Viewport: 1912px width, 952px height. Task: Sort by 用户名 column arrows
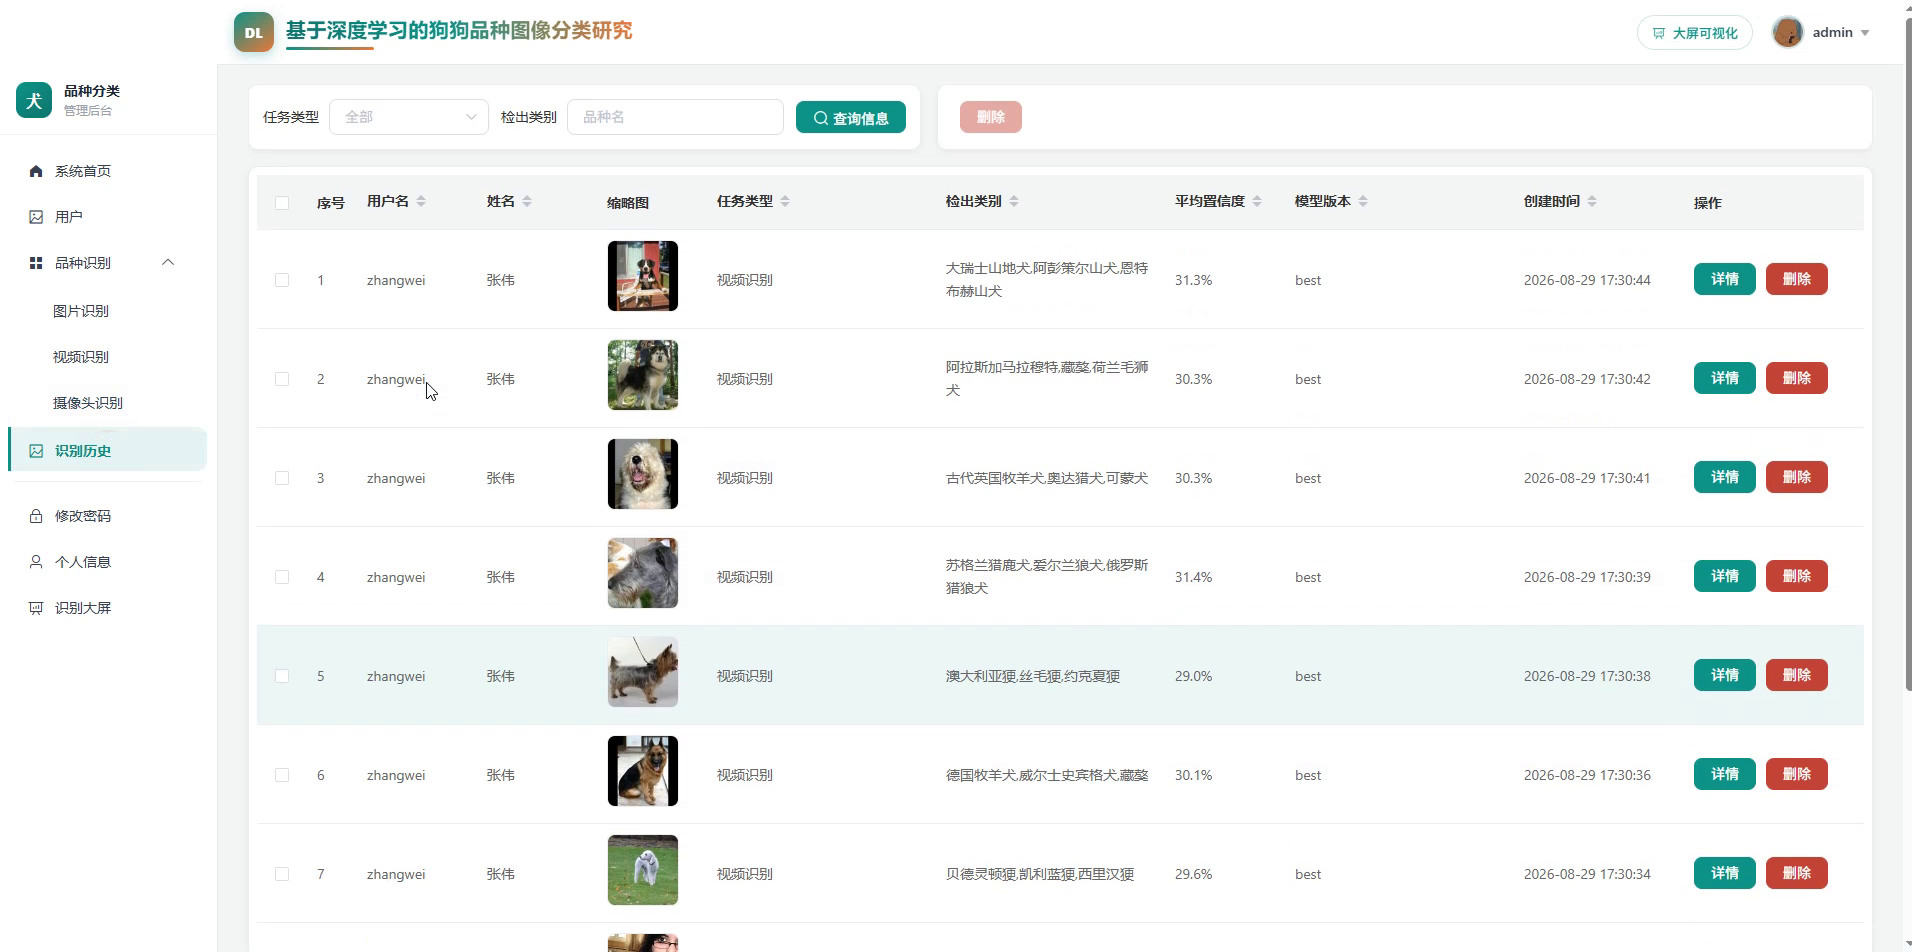(421, 201)
